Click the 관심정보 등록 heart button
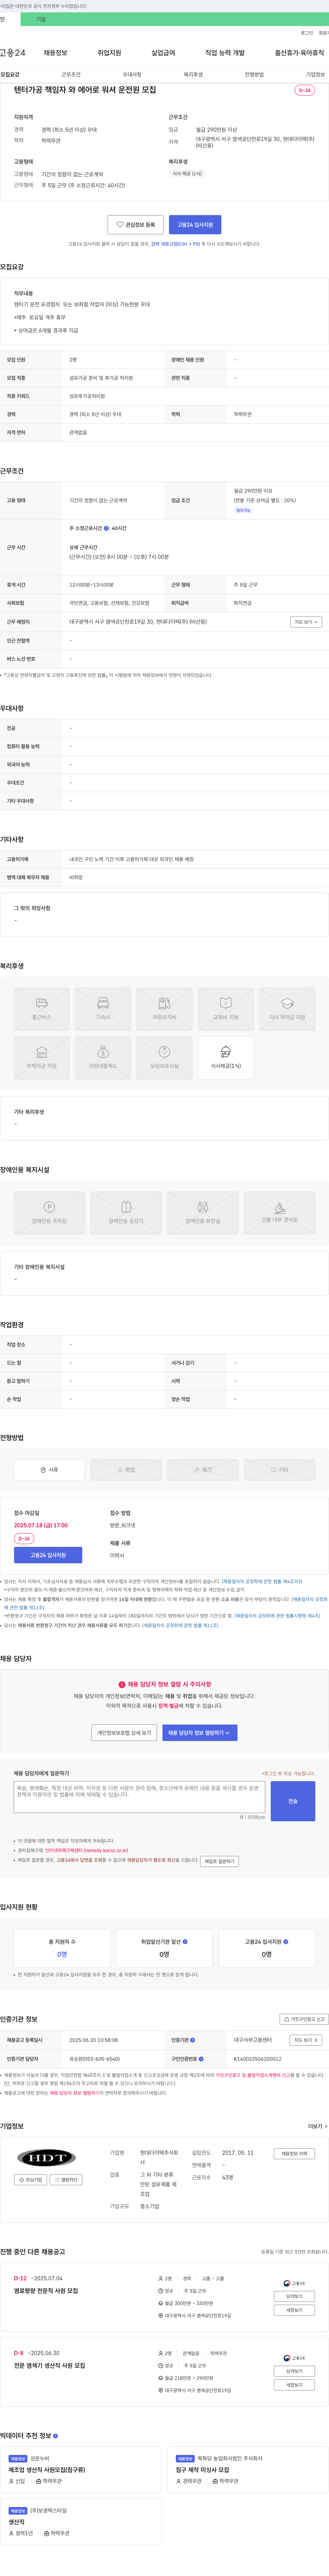The image size is (329, 2576). (136, 225)
